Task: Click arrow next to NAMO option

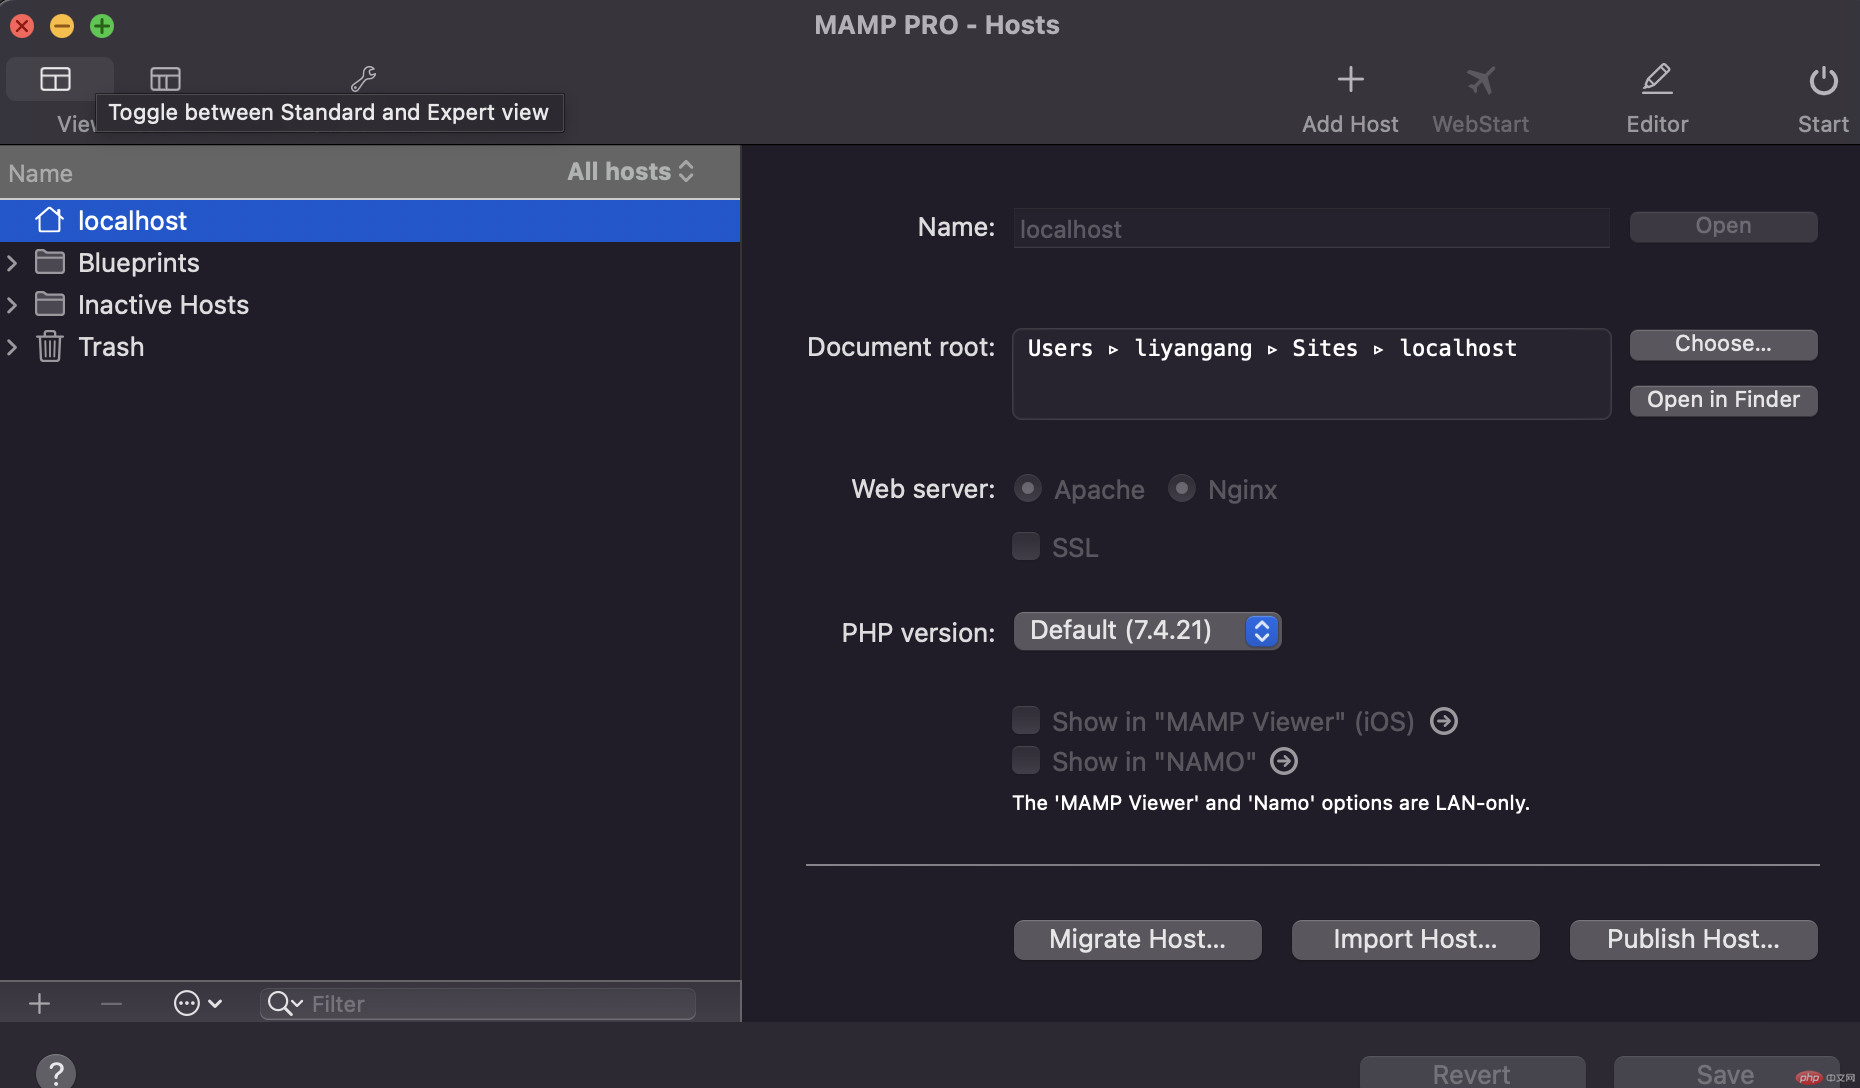Action: [x=1284, y=762]
